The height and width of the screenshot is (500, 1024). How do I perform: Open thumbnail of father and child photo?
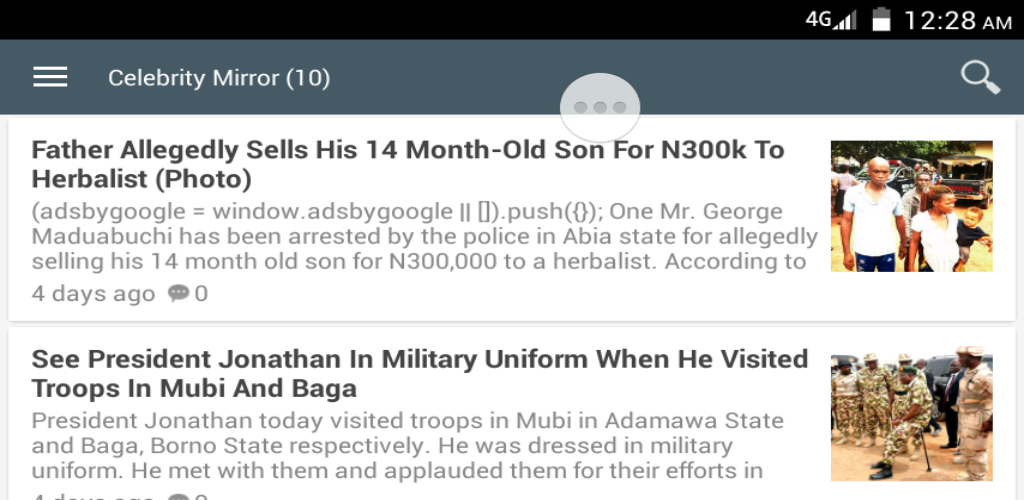pyautogui.click(x=911, y=206)
